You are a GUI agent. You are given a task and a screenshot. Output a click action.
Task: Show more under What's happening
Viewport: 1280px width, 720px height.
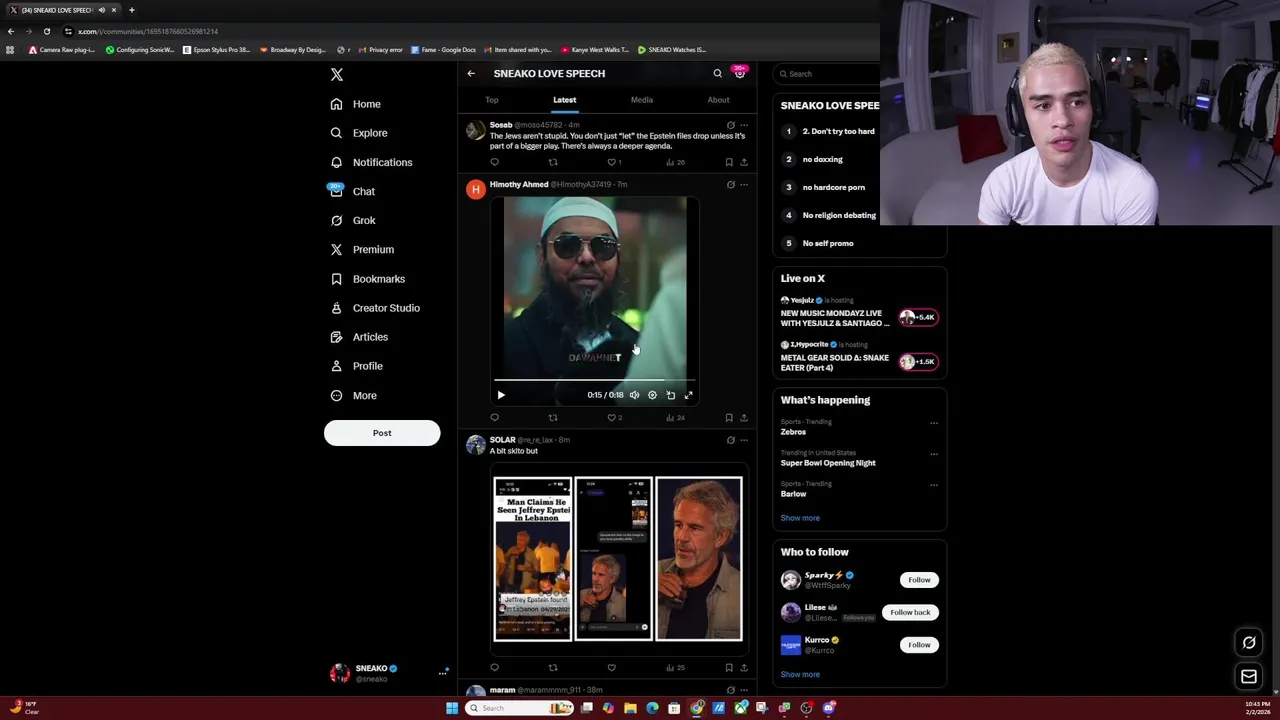[800, 518]
